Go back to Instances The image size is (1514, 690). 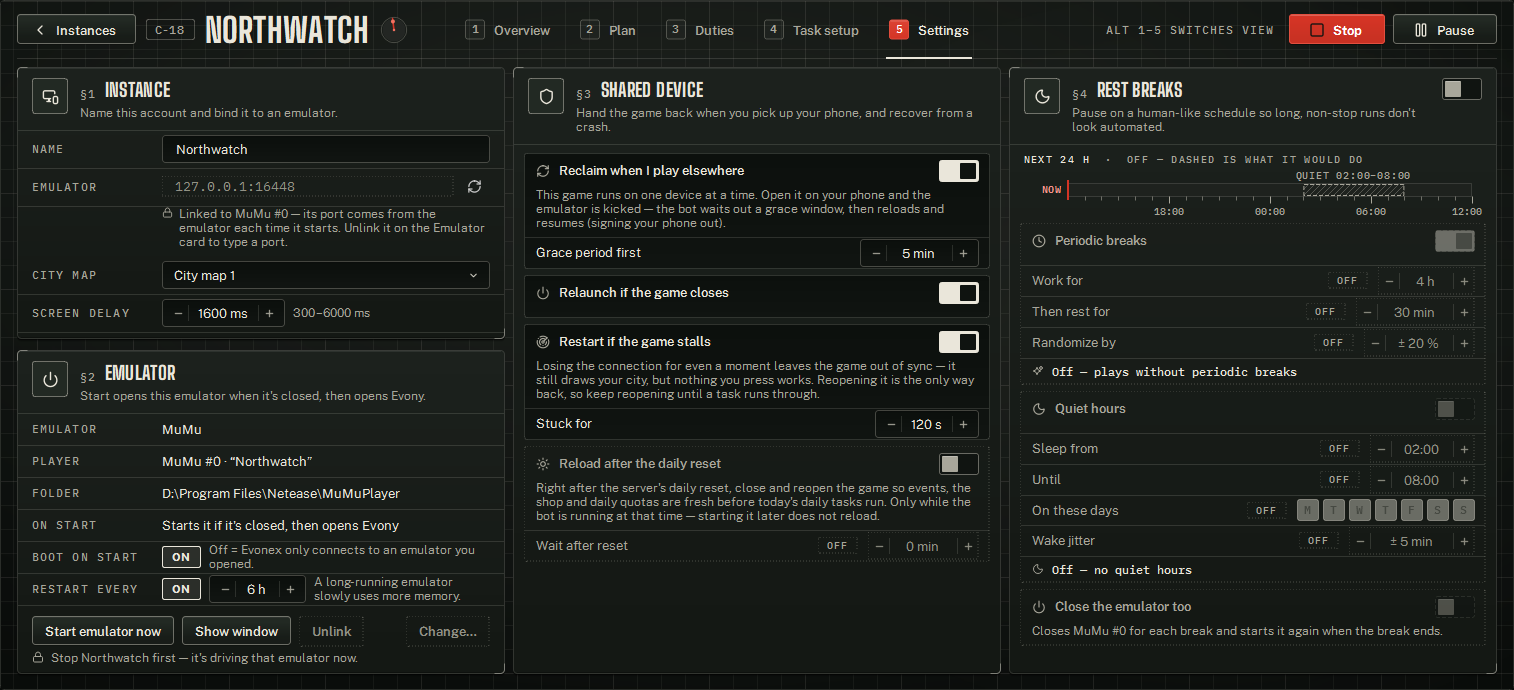(x=76, y=30)
